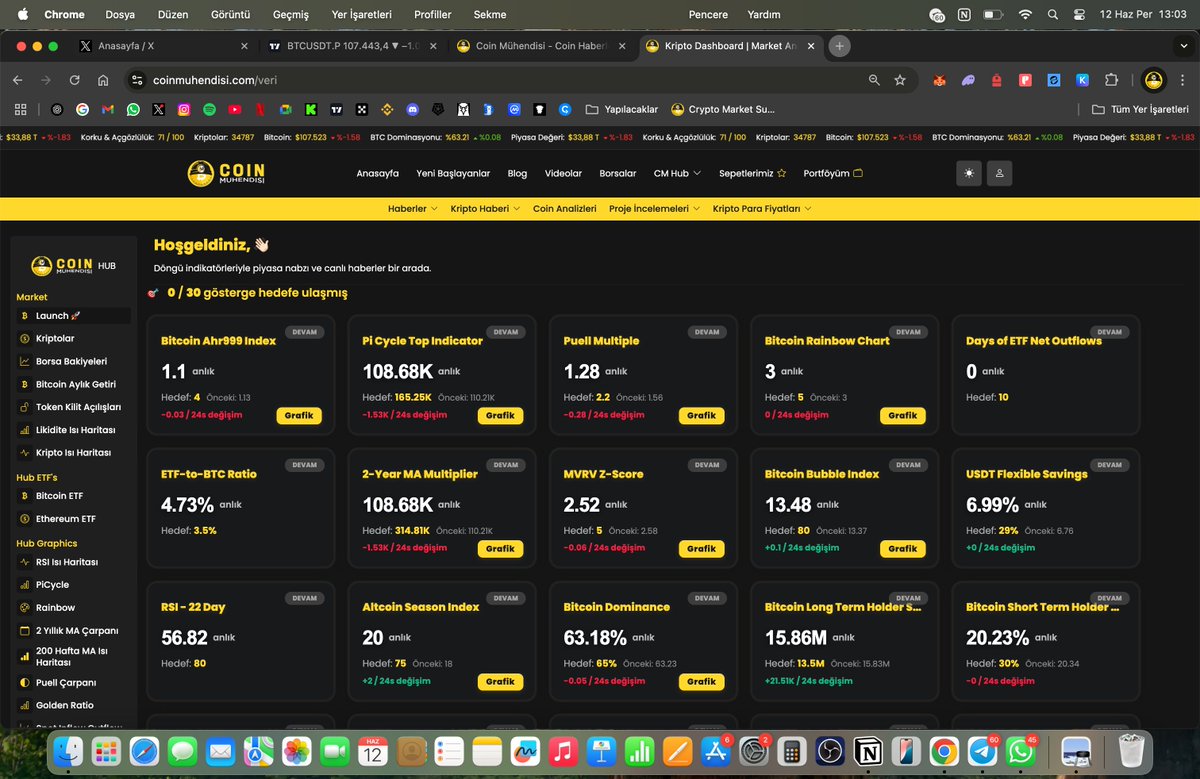Open Finder from the Dock
This screenshot has height=779, width=1200.
click(x=68, y=751)
